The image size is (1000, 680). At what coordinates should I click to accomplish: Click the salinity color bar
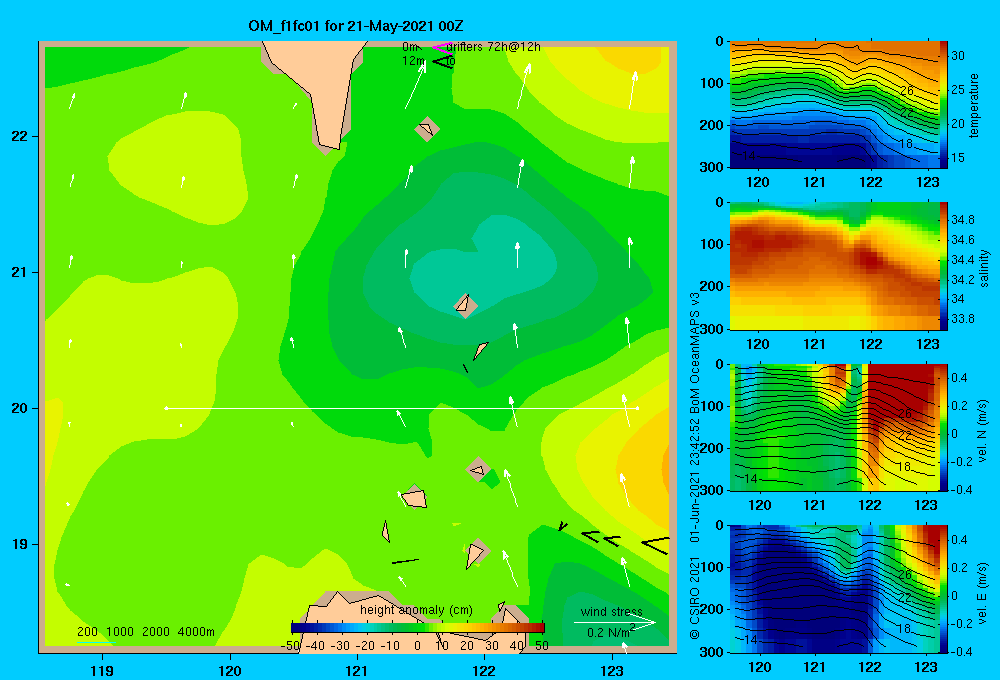click(x=944, y=266)
